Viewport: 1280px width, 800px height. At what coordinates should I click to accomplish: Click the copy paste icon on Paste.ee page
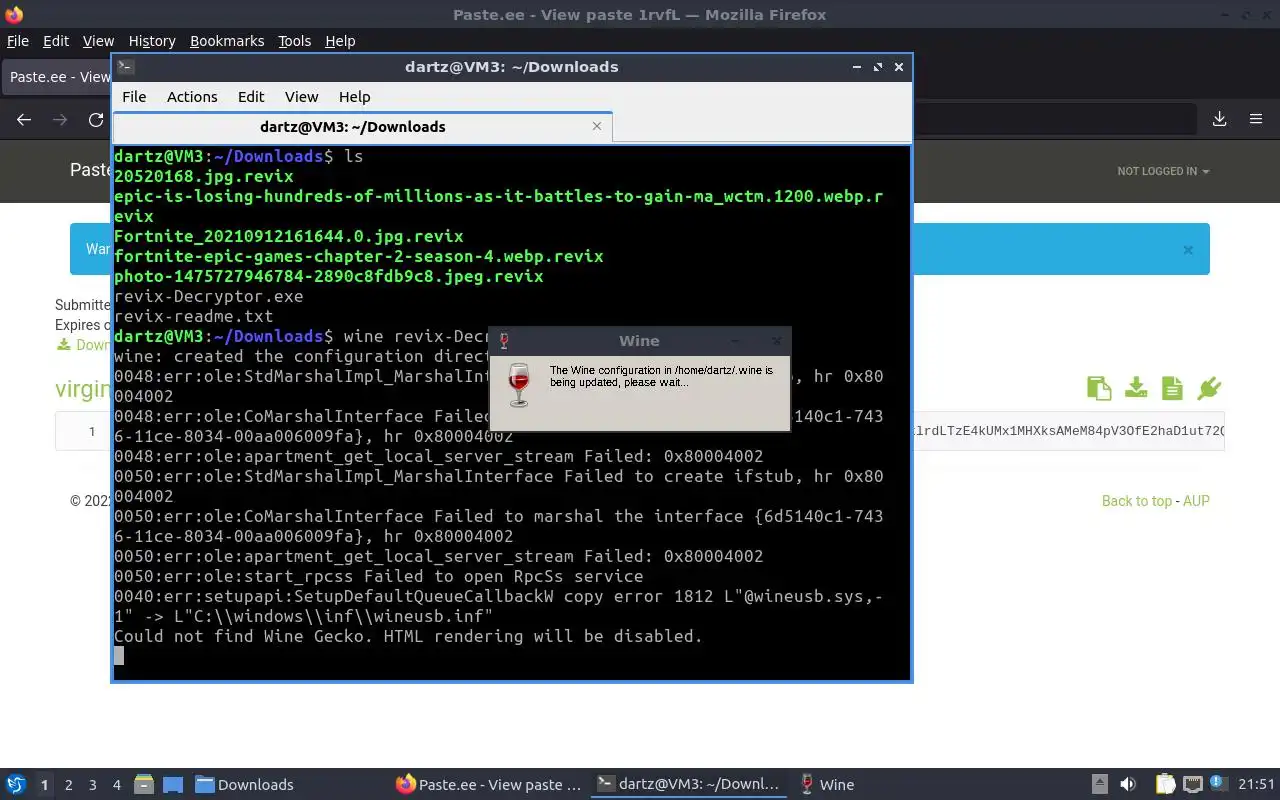pos(1099,388)
